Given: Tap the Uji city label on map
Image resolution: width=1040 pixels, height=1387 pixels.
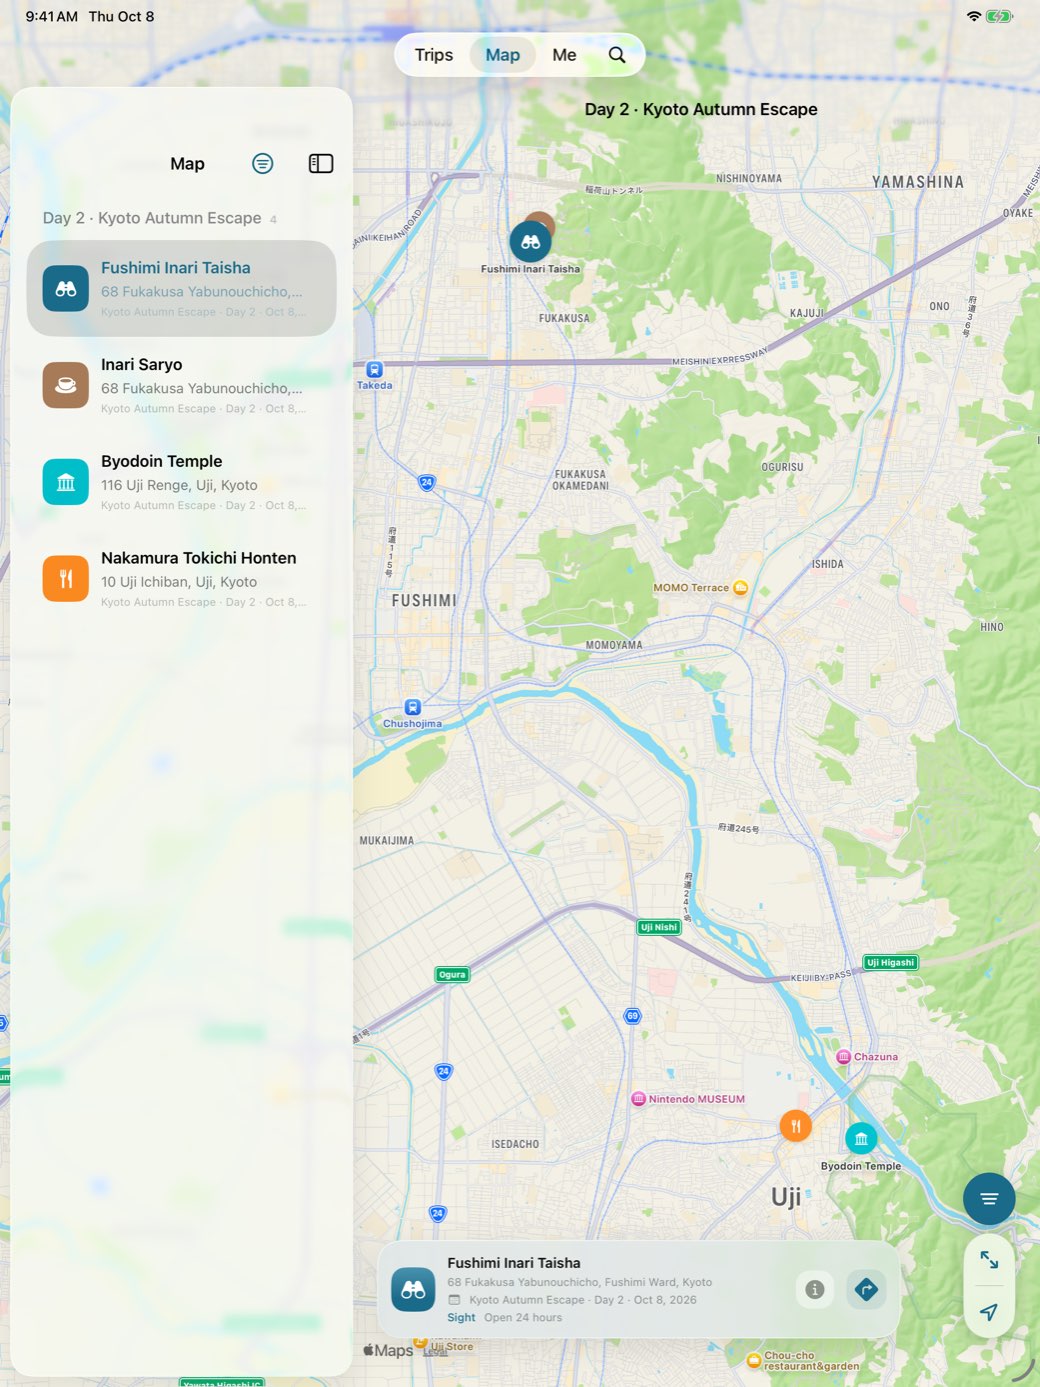Looking at the screenshot, I should tap(786, 1197).
